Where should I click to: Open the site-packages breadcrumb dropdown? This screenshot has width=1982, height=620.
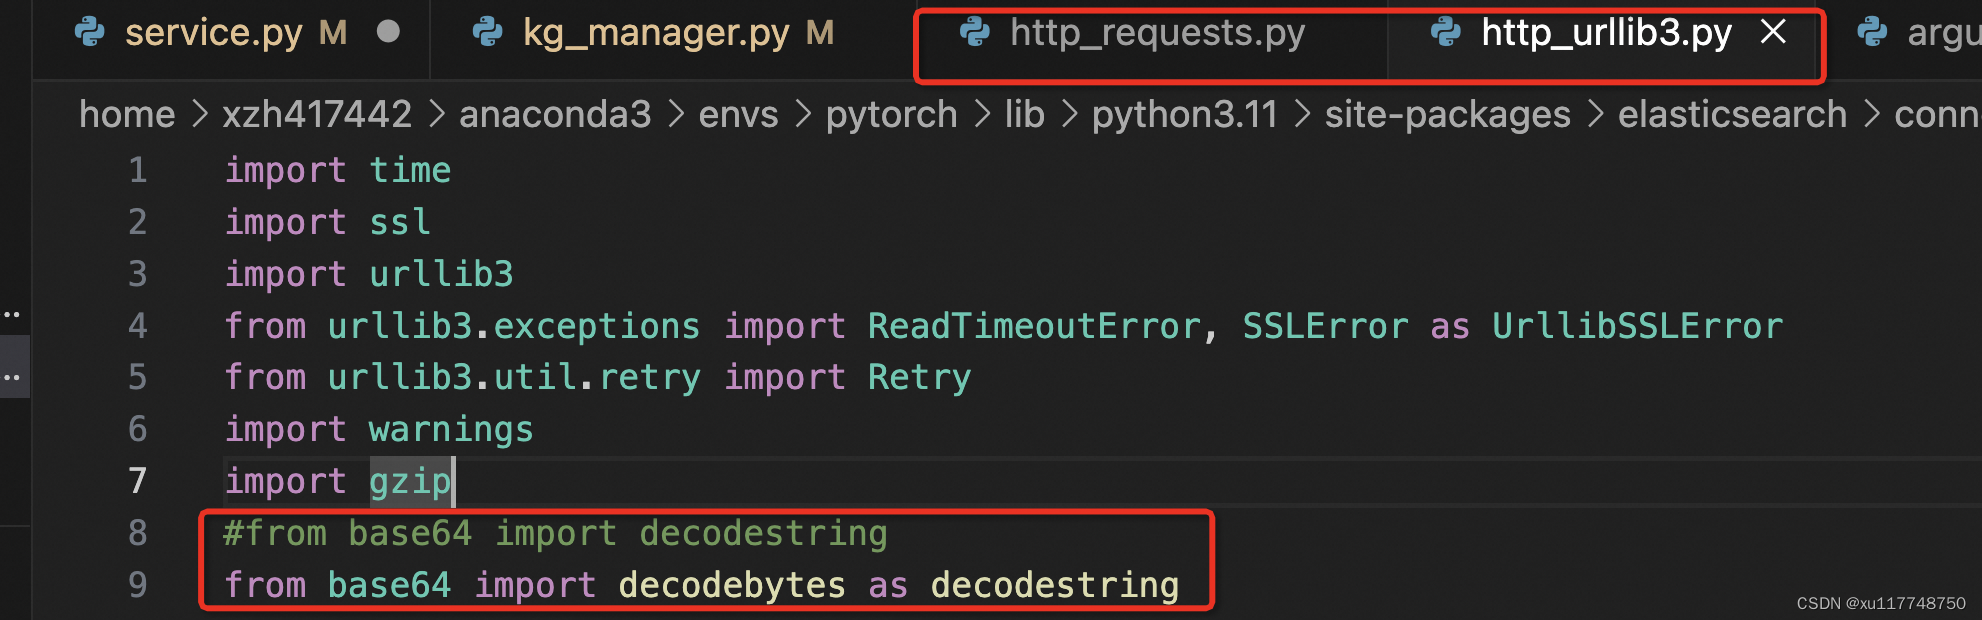1447,113
